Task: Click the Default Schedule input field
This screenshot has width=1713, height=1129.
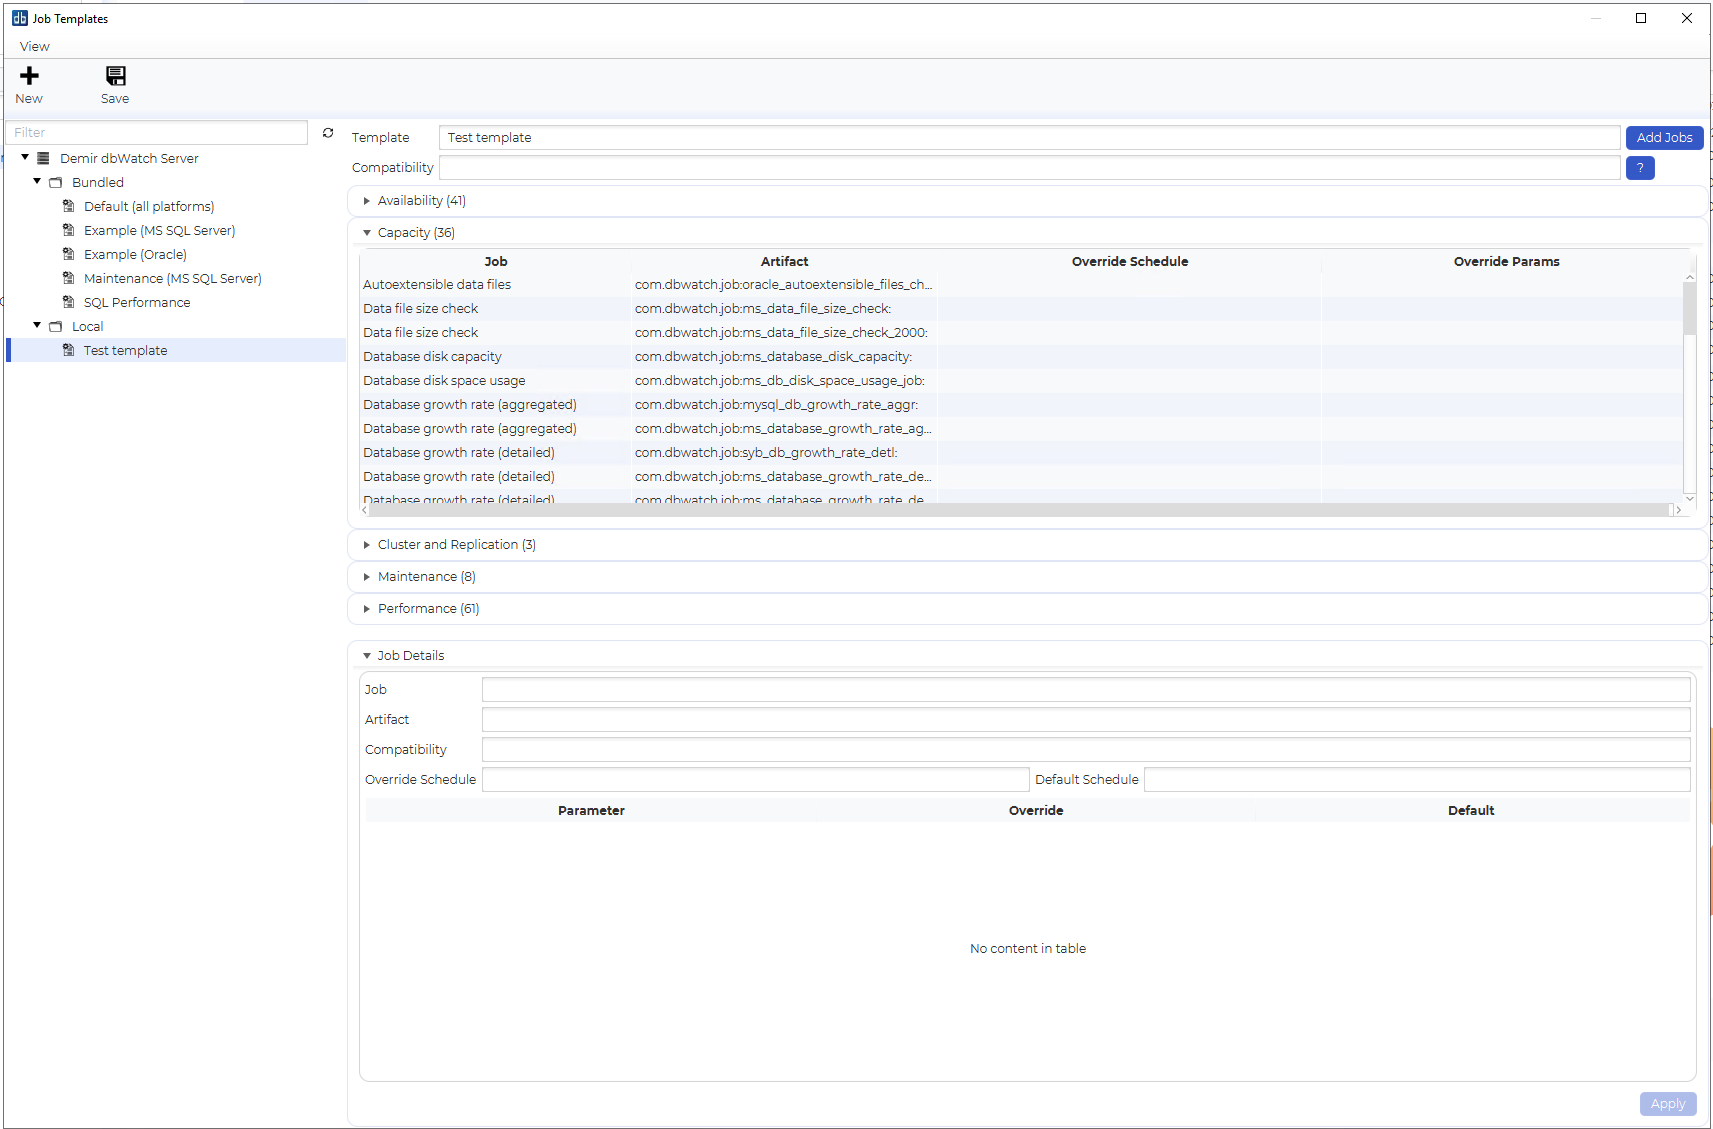Action: pos(1417,780)
